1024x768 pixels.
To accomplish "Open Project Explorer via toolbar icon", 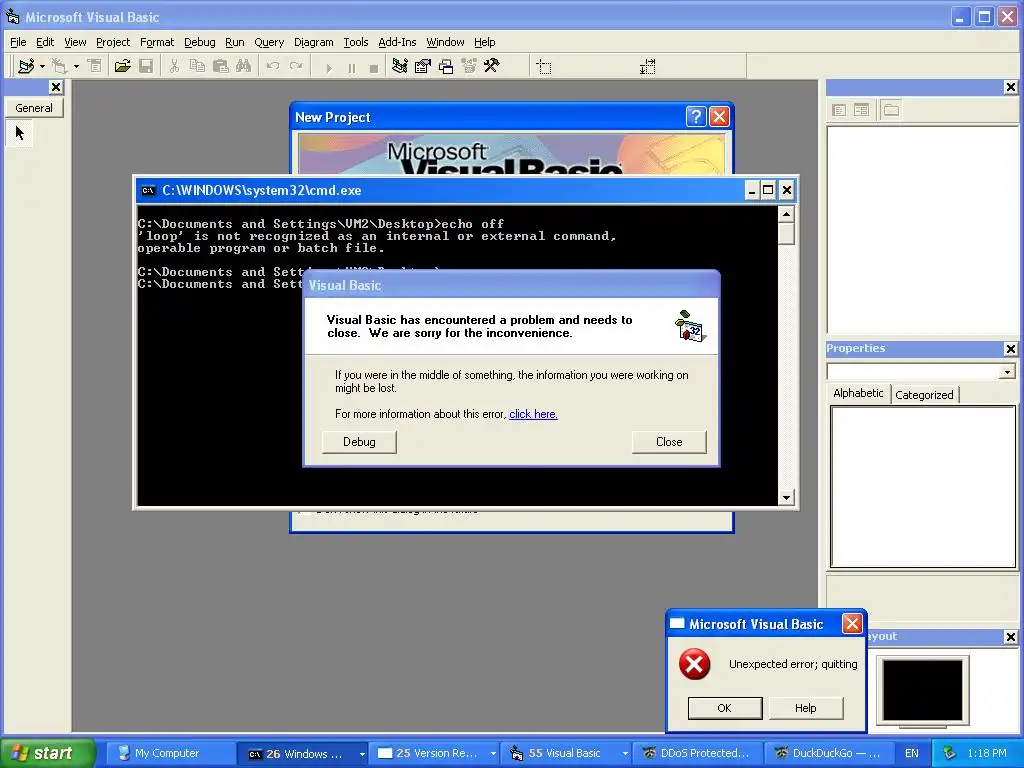I will tap(400, 66).
